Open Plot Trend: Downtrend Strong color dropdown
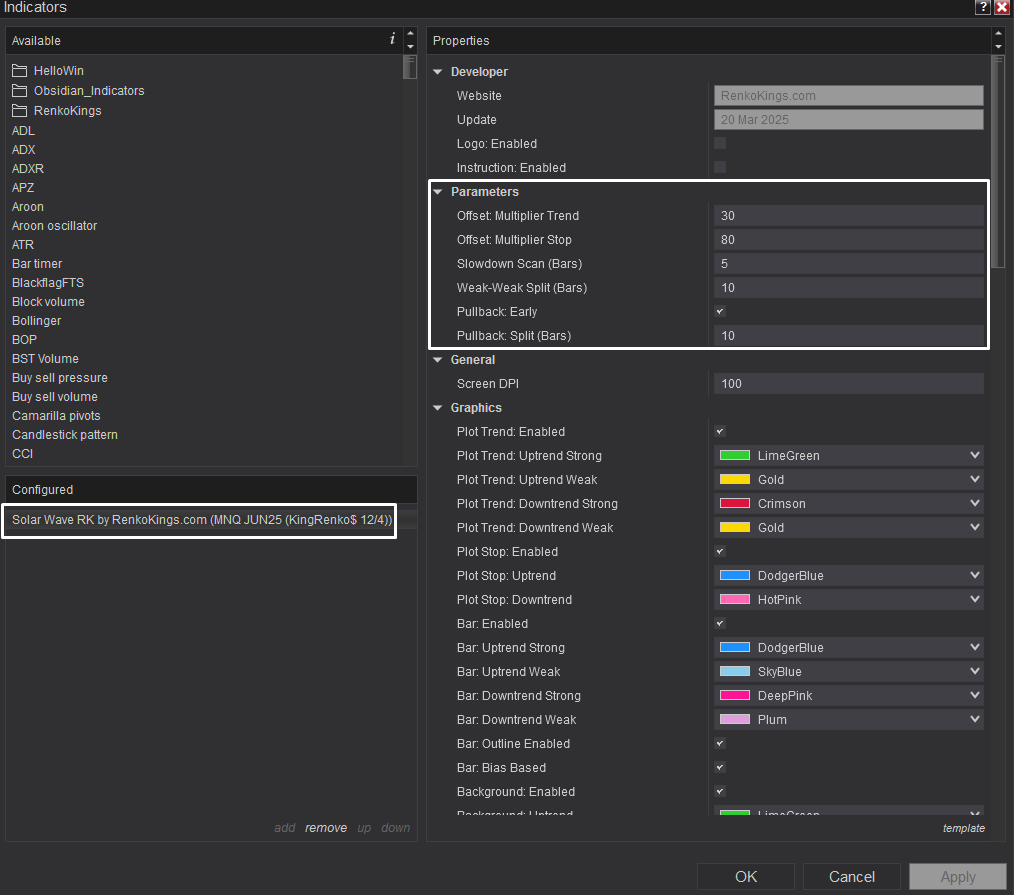 (848, 503)
